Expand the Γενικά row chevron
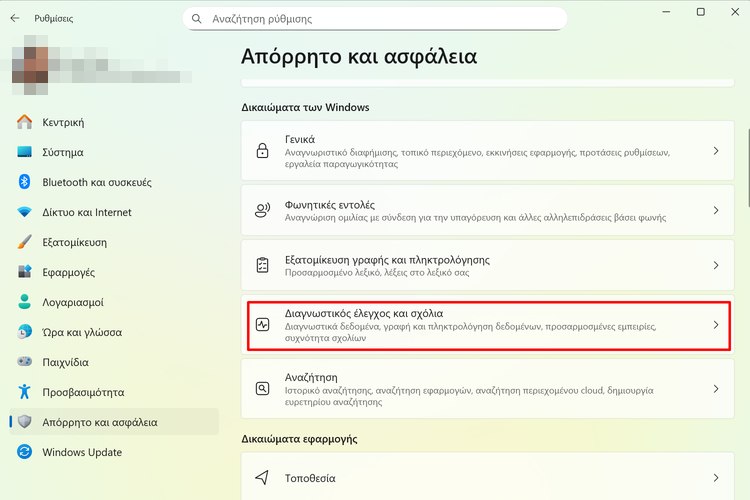 click(716, 151)
